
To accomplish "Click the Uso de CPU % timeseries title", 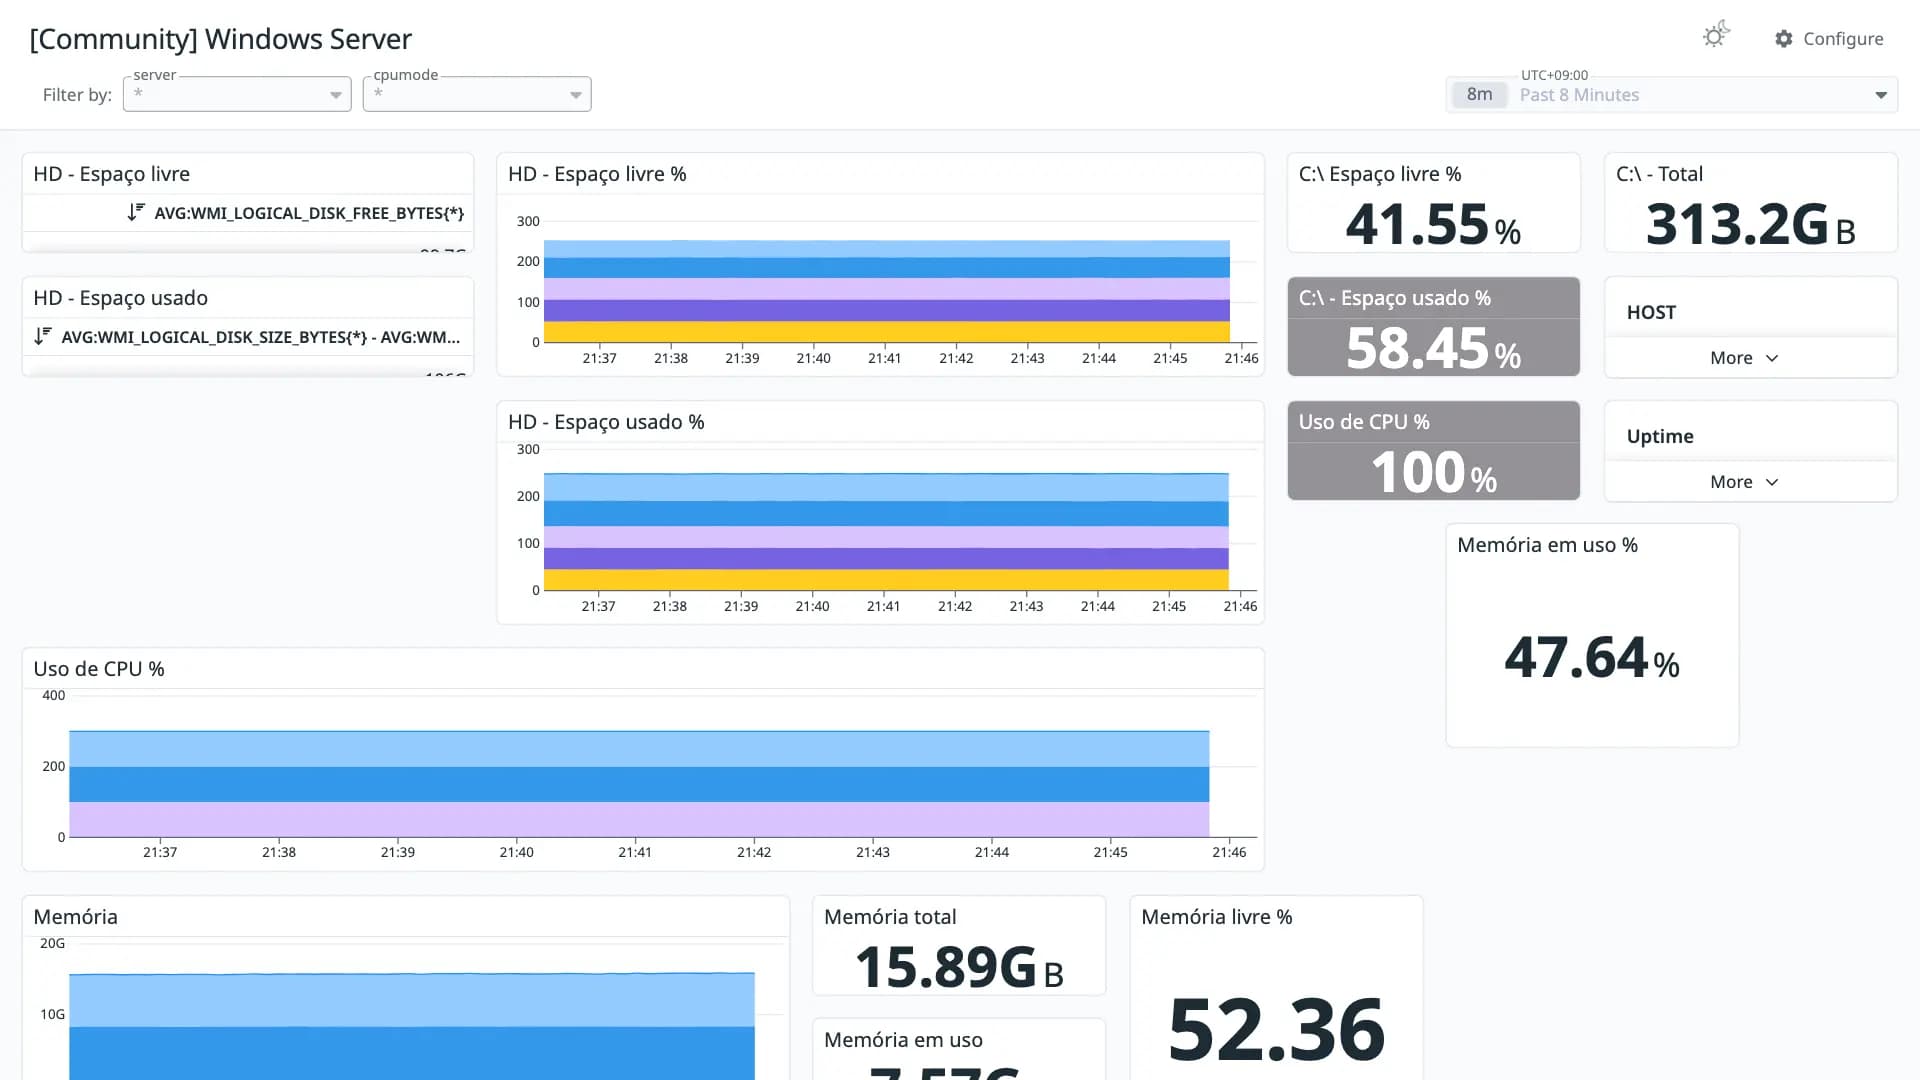I will [99, 669].
